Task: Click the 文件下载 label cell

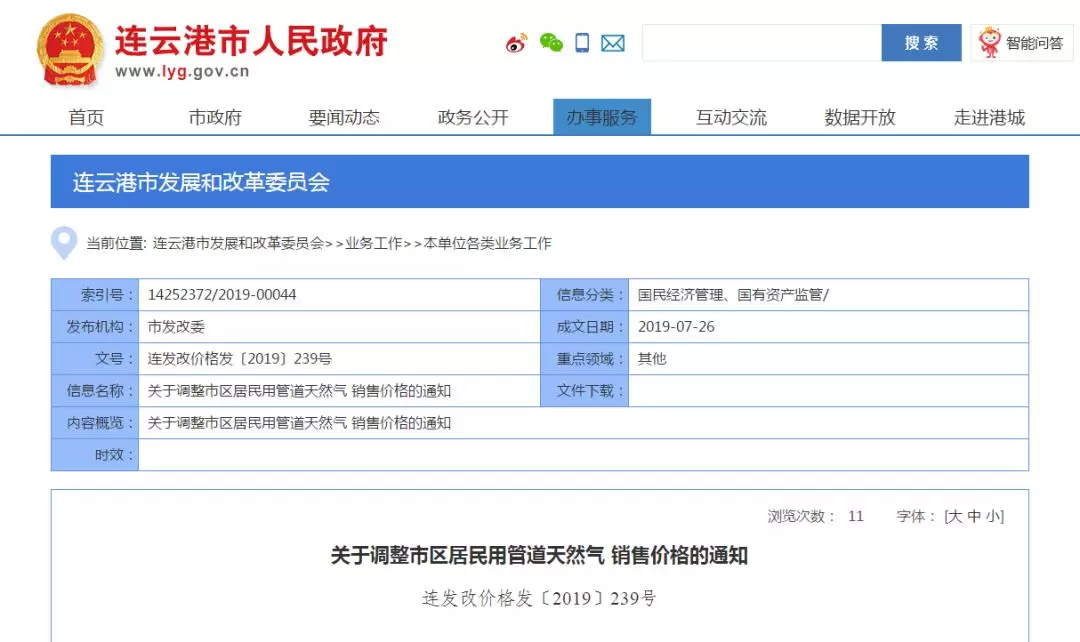Action: coord(585,391)
